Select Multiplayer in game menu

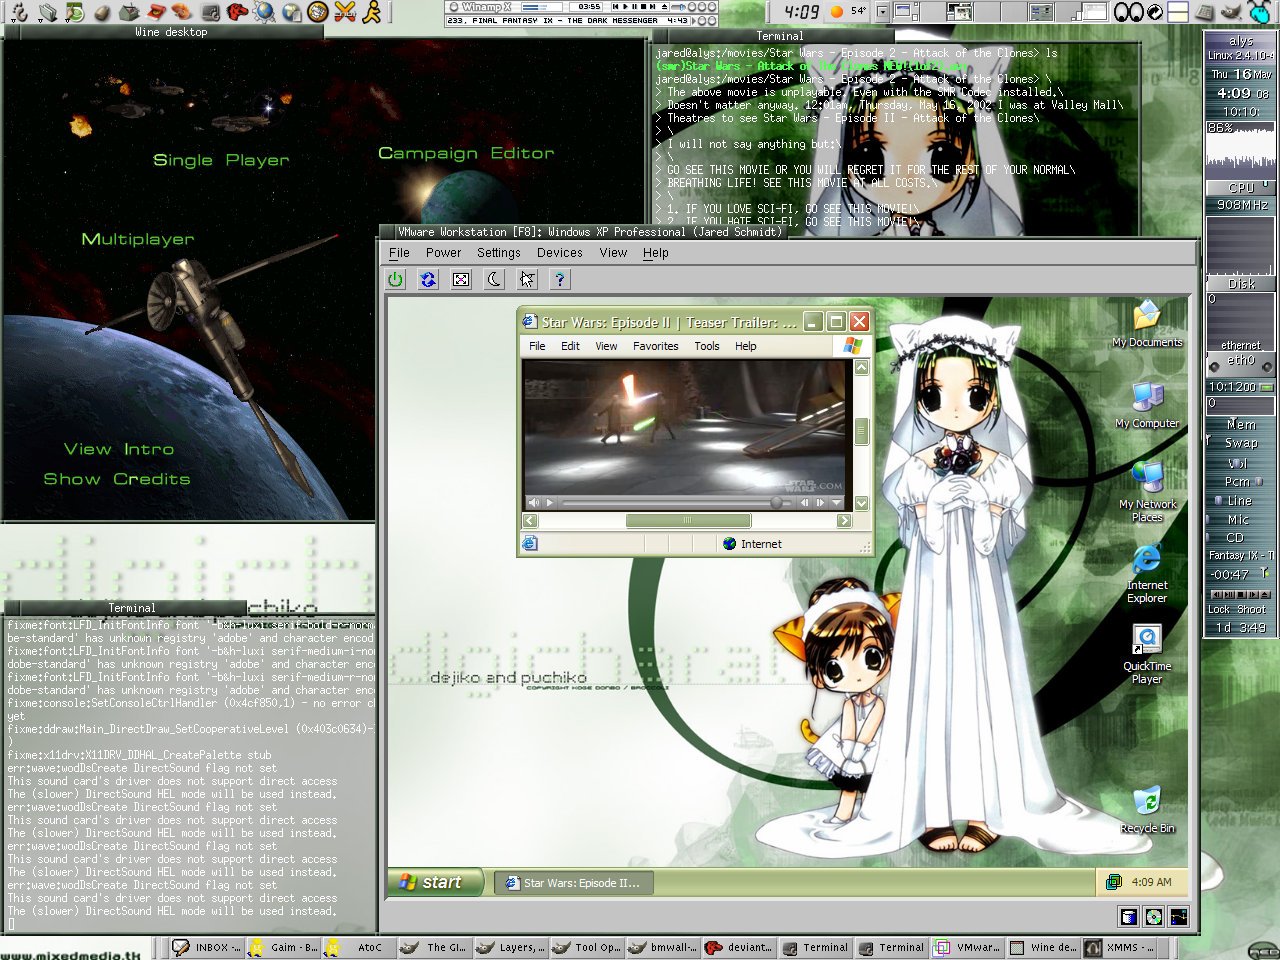(x=138, y=239)
